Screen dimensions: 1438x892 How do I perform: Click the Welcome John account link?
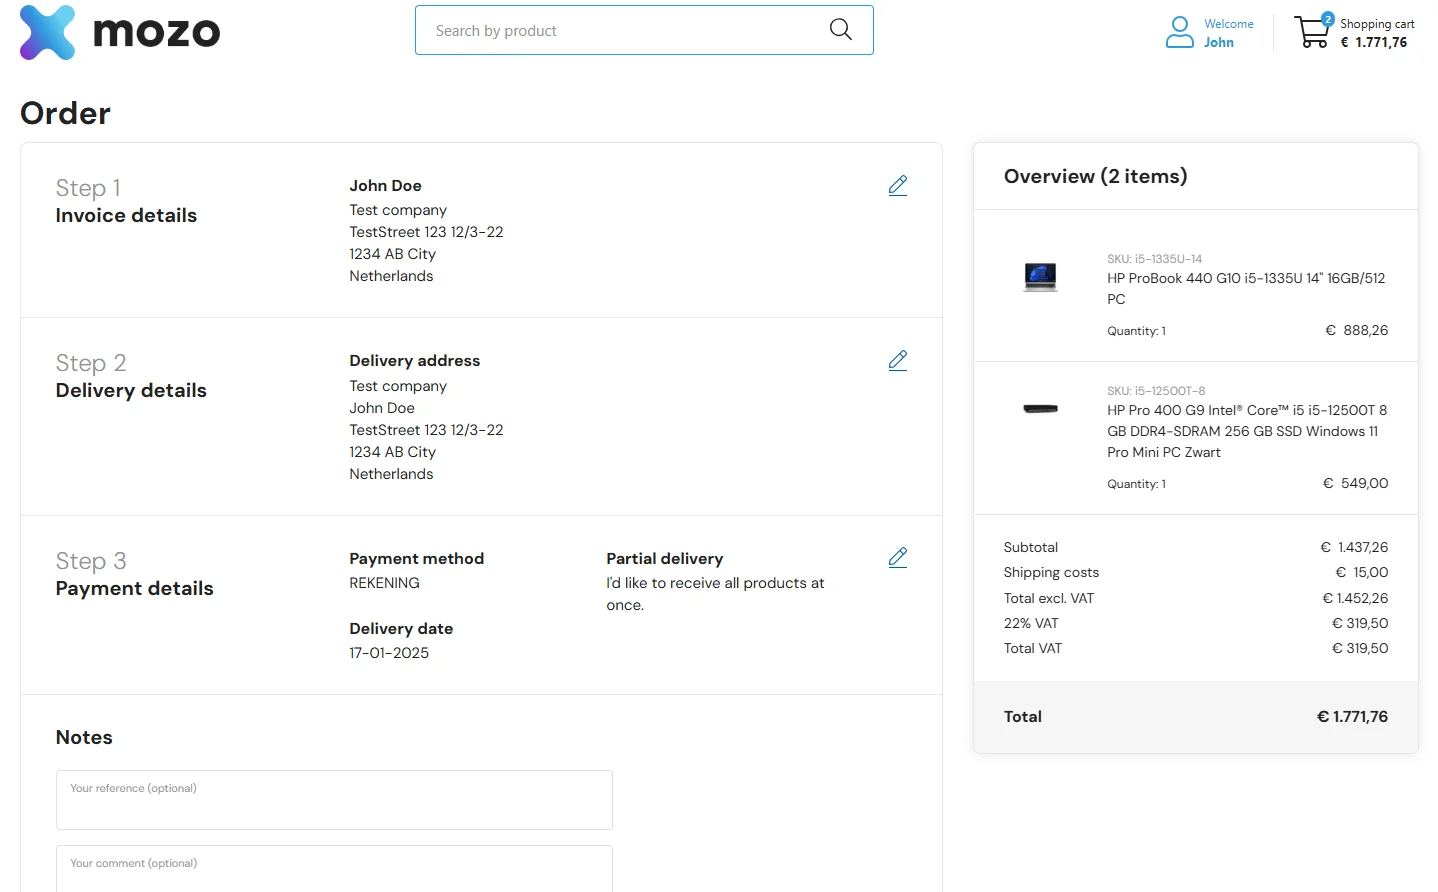1228,33
